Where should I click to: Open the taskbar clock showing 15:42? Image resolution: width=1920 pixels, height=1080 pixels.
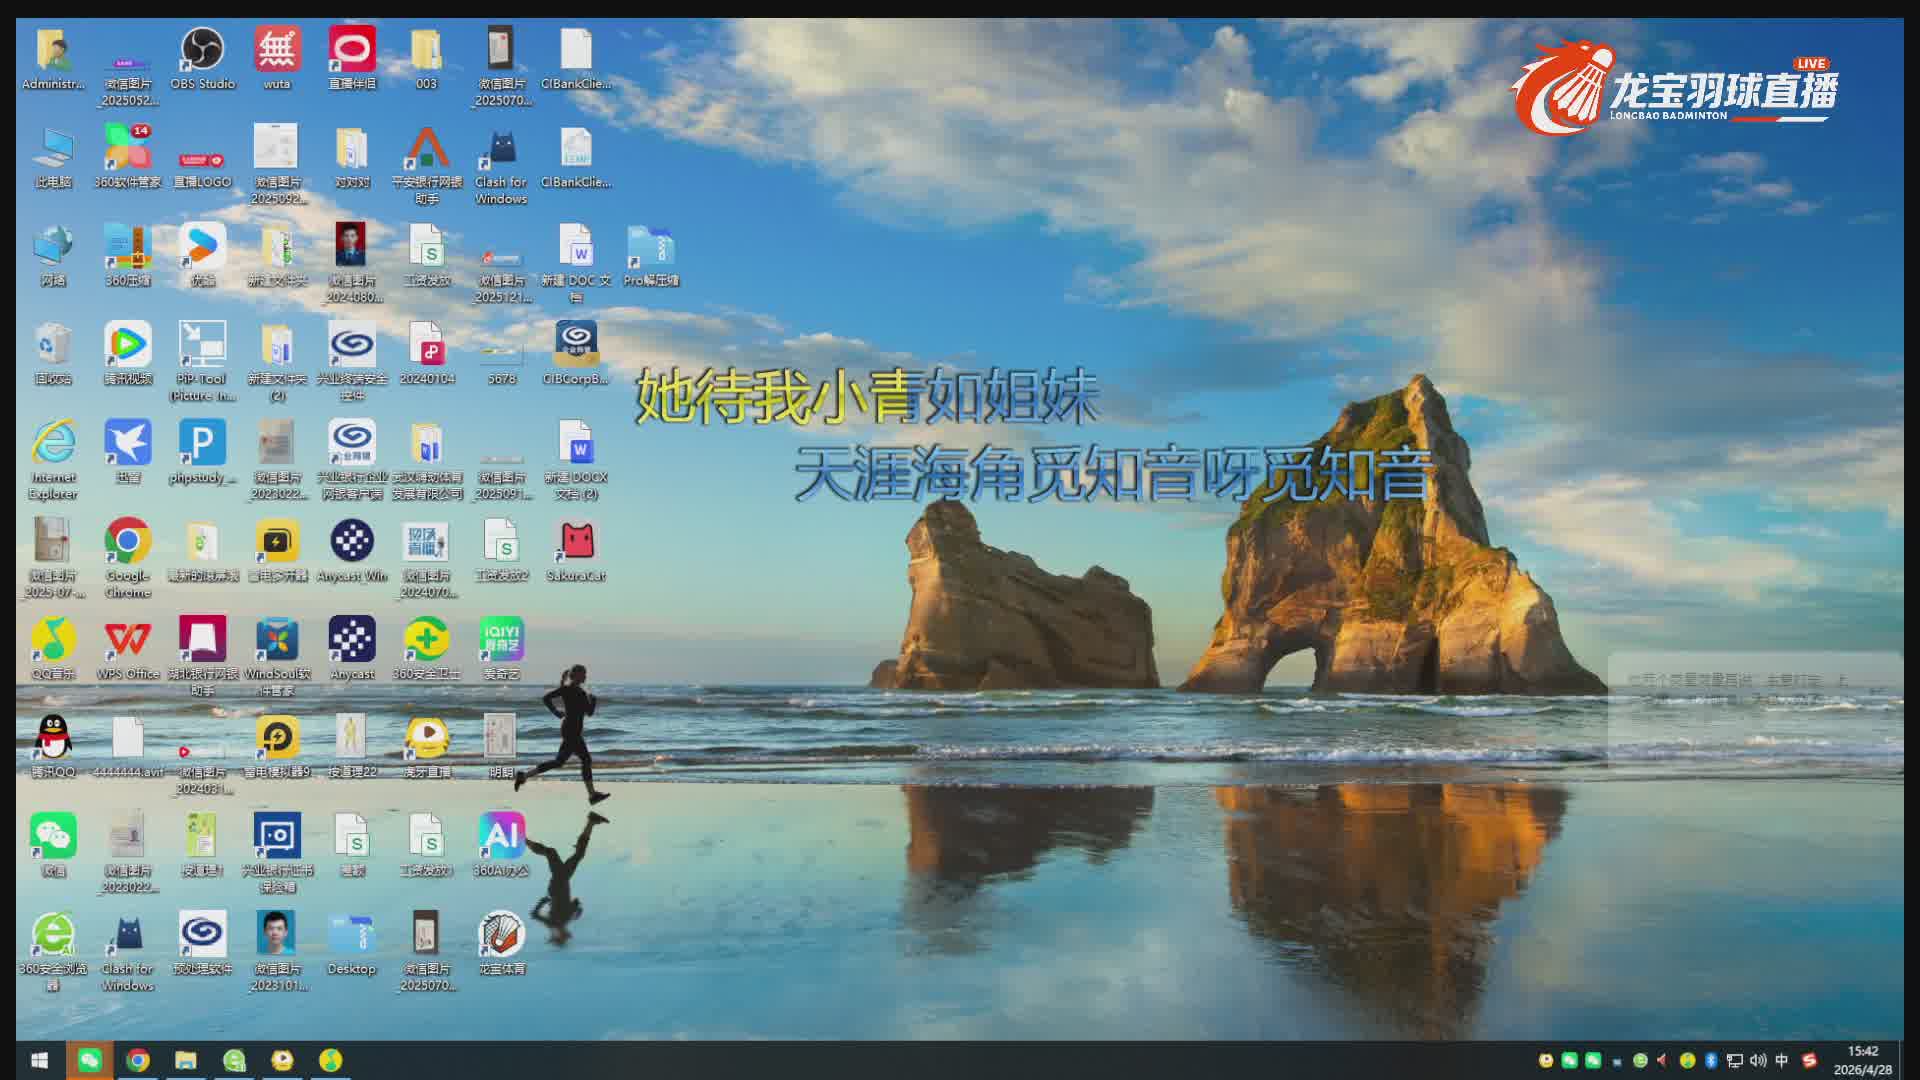(x=1862, y=1060)
